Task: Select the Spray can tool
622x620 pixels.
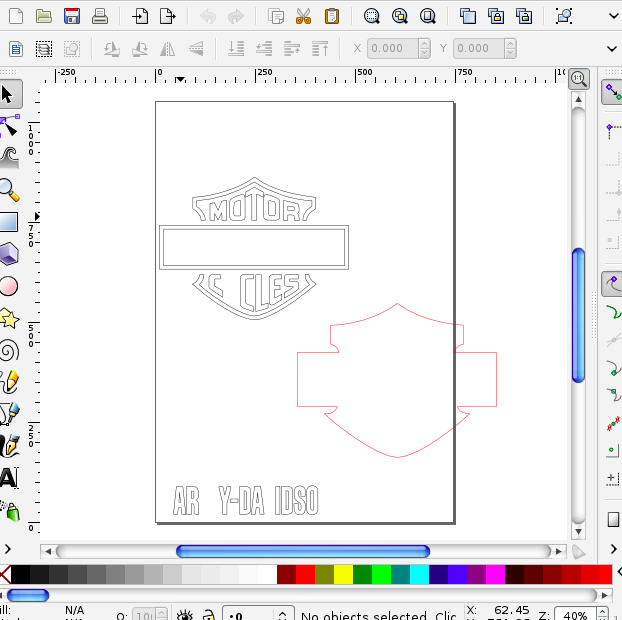Action: 10,511
